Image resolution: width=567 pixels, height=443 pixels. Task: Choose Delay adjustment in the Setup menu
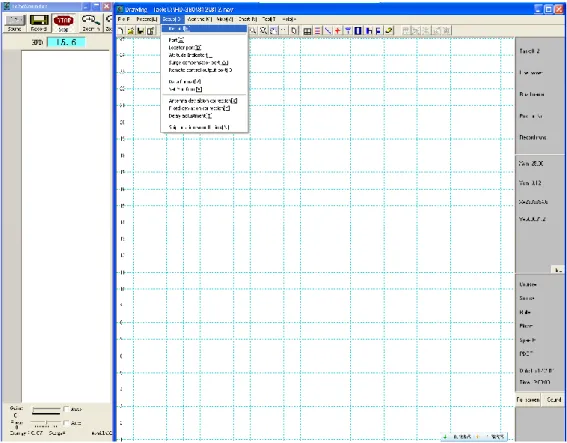[x=204, y=116]
